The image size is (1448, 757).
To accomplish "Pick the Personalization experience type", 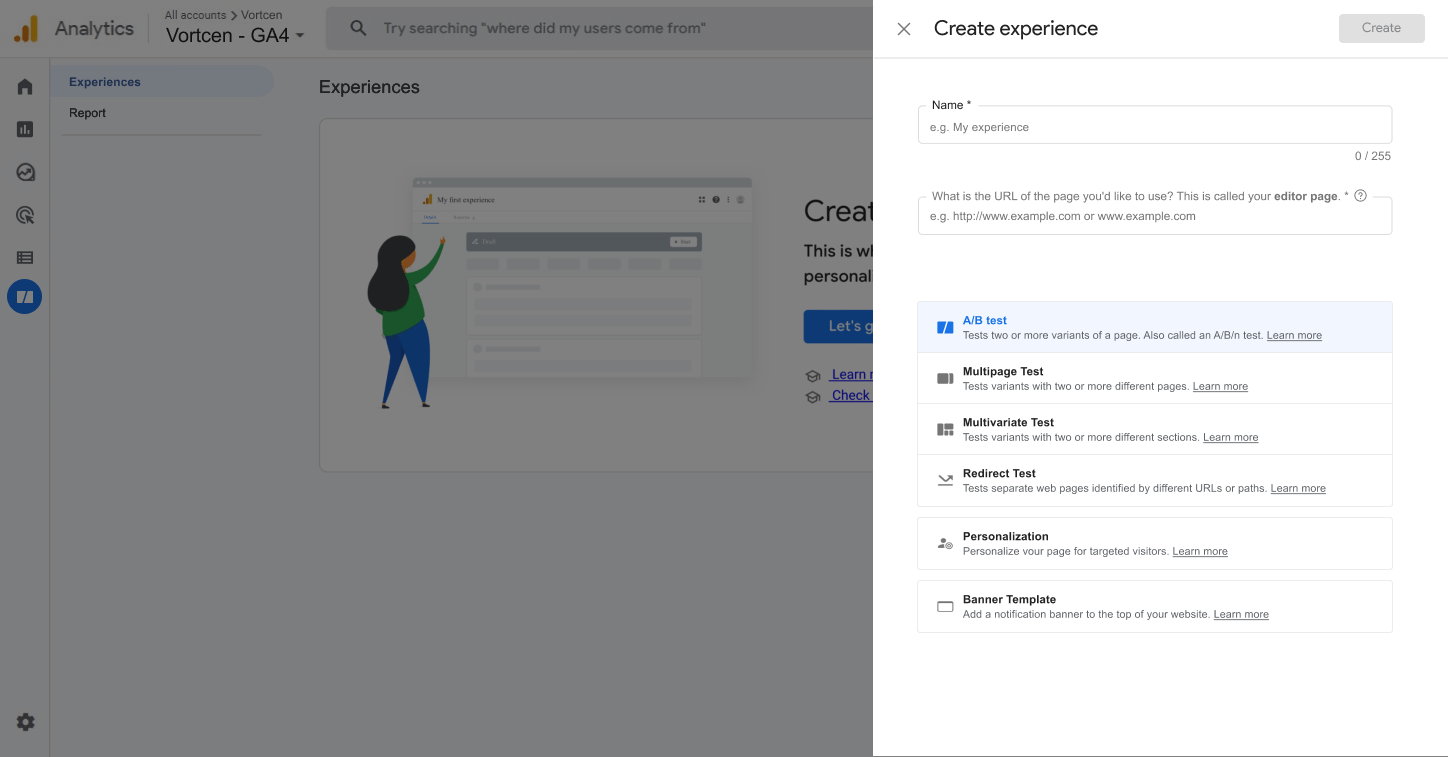I will click(1154, 542).
